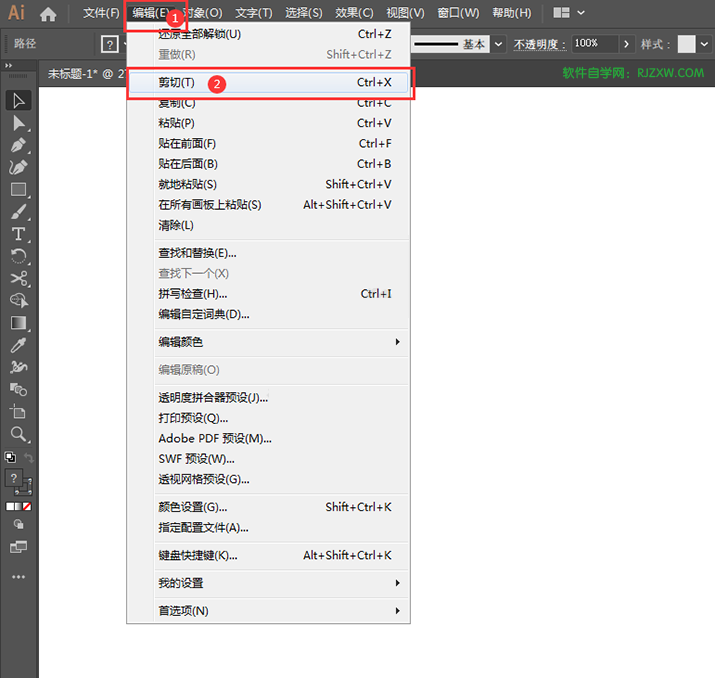Open the 帮助(H) menu
Screen dimensions: 715x678
(x=512, y=13)
